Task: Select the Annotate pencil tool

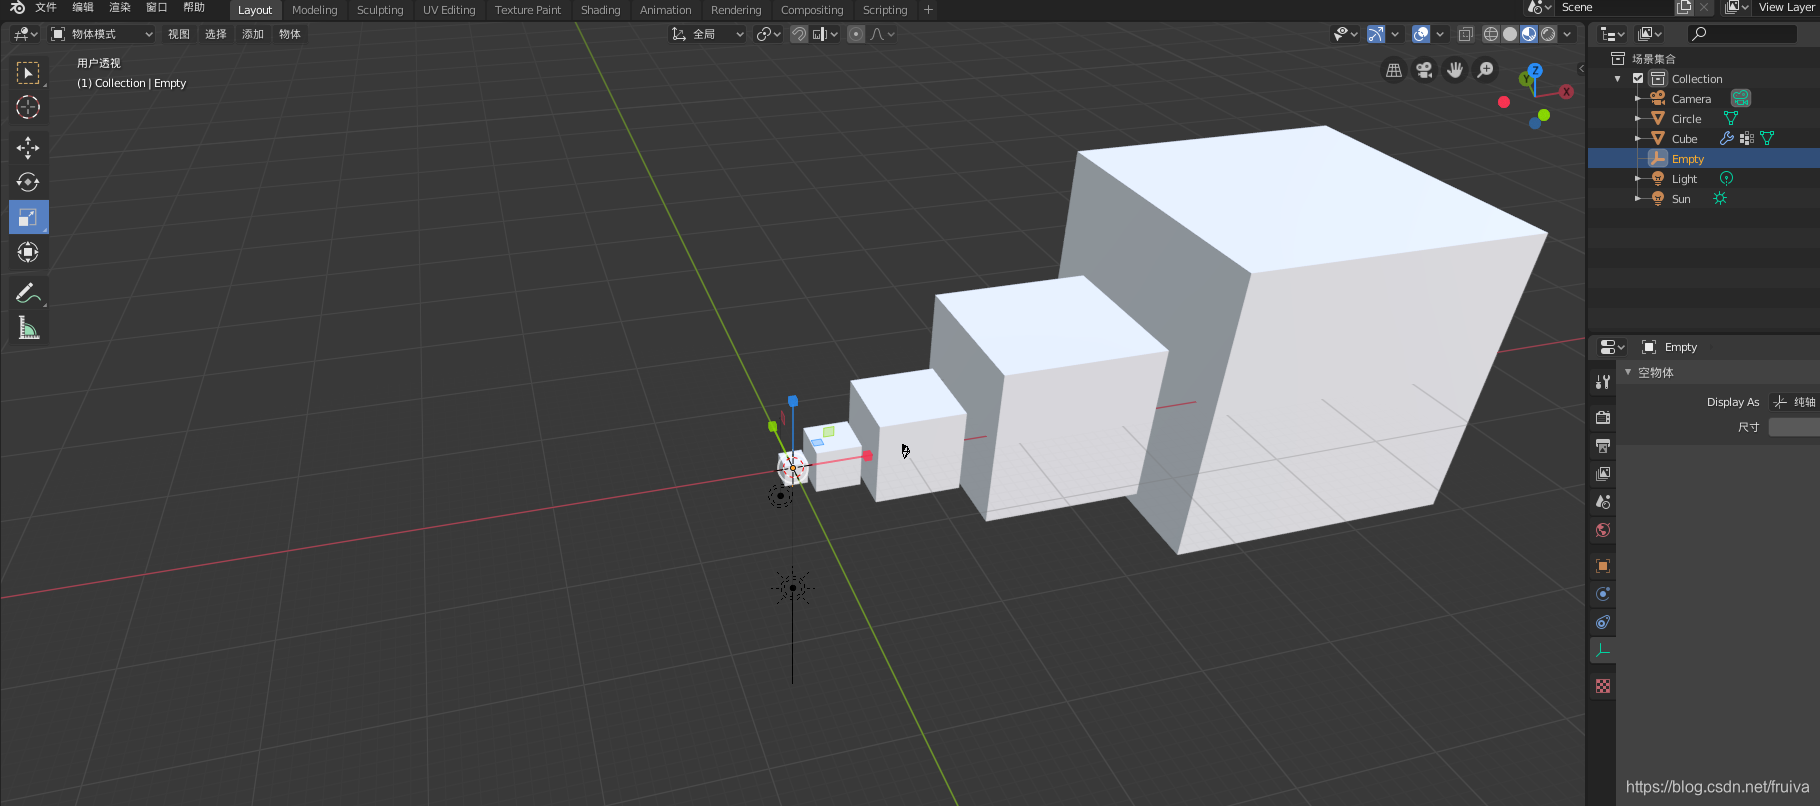Action: pyautogui.click(x=28, y=293)
